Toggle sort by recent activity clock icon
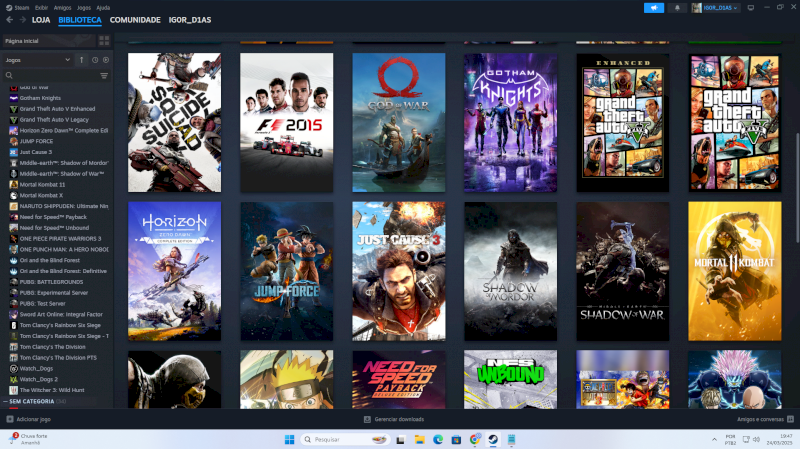800x449 pixels. (x=95, y=60)
